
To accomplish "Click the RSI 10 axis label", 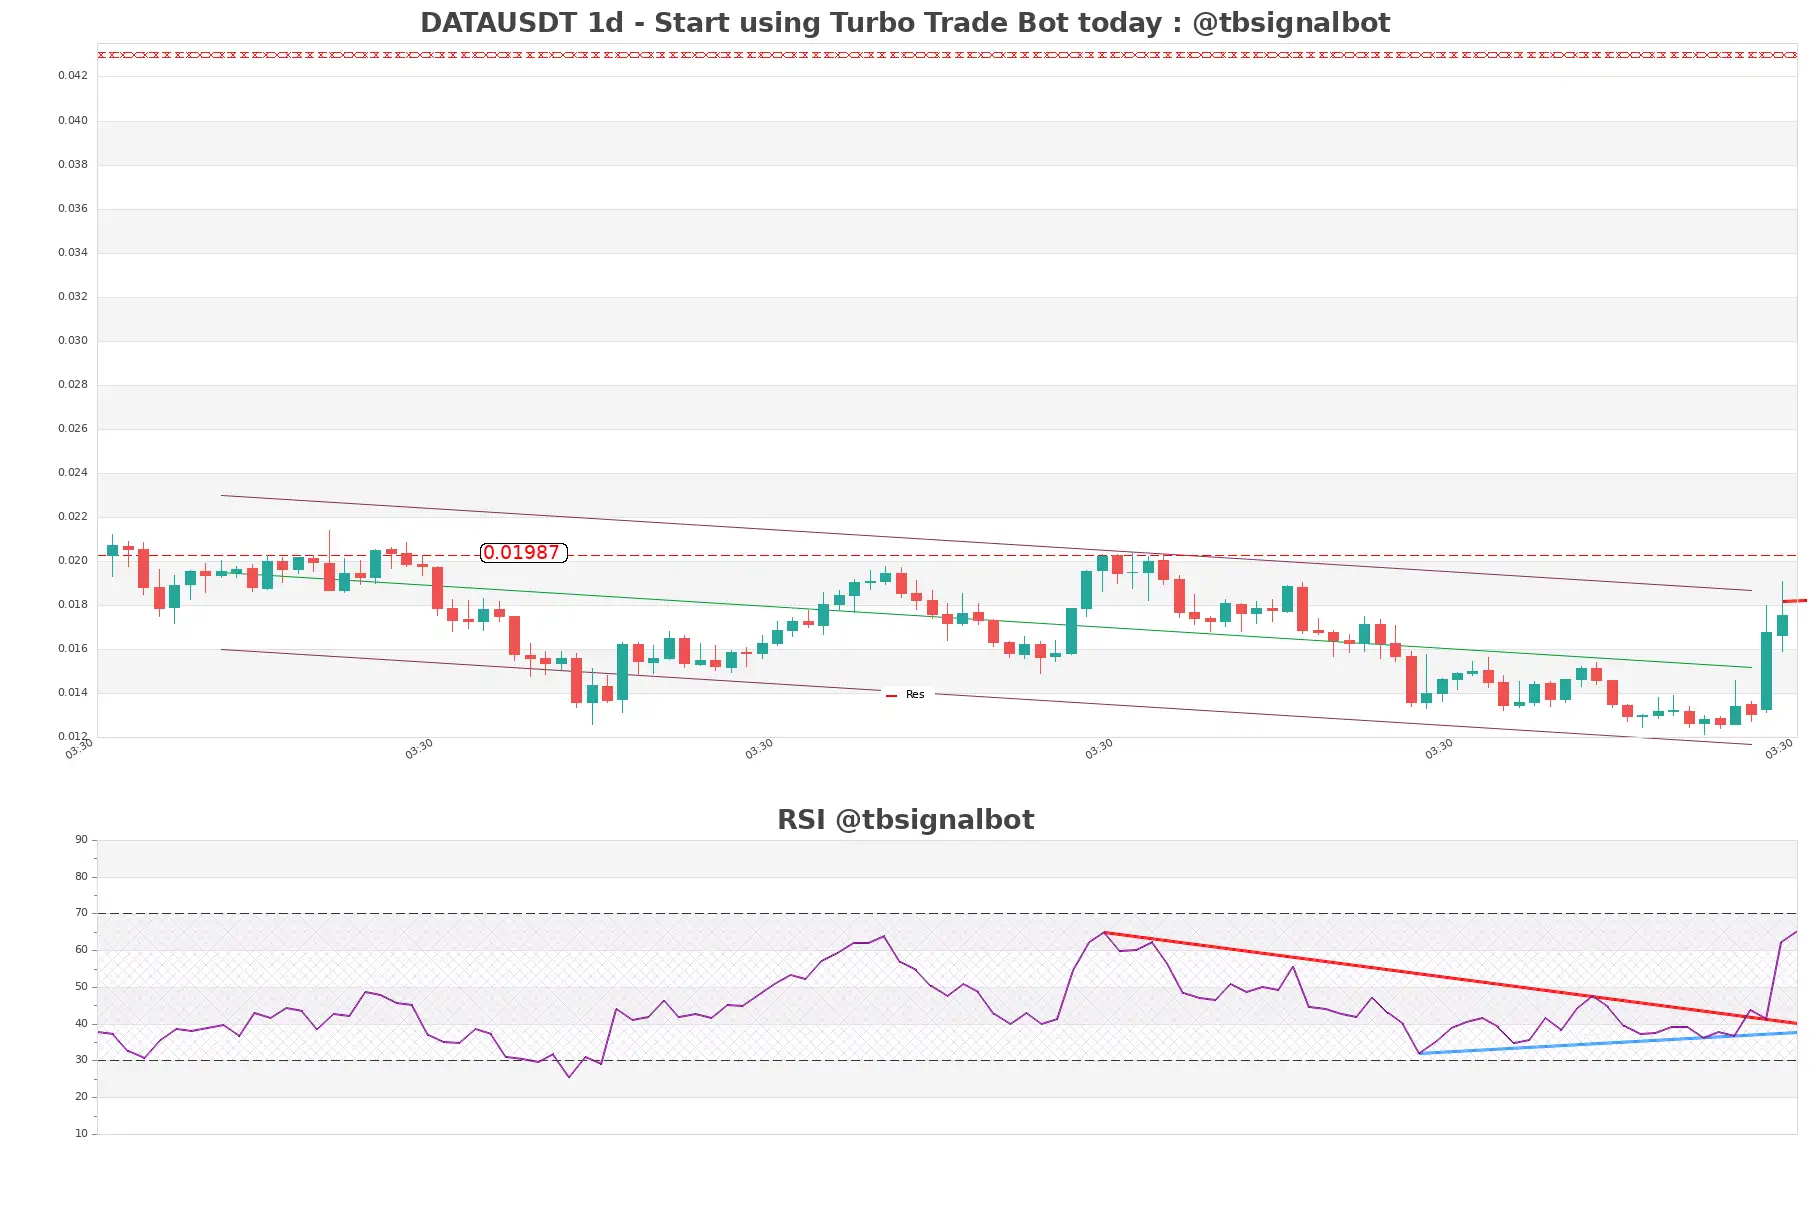I will pos(81,1134).
